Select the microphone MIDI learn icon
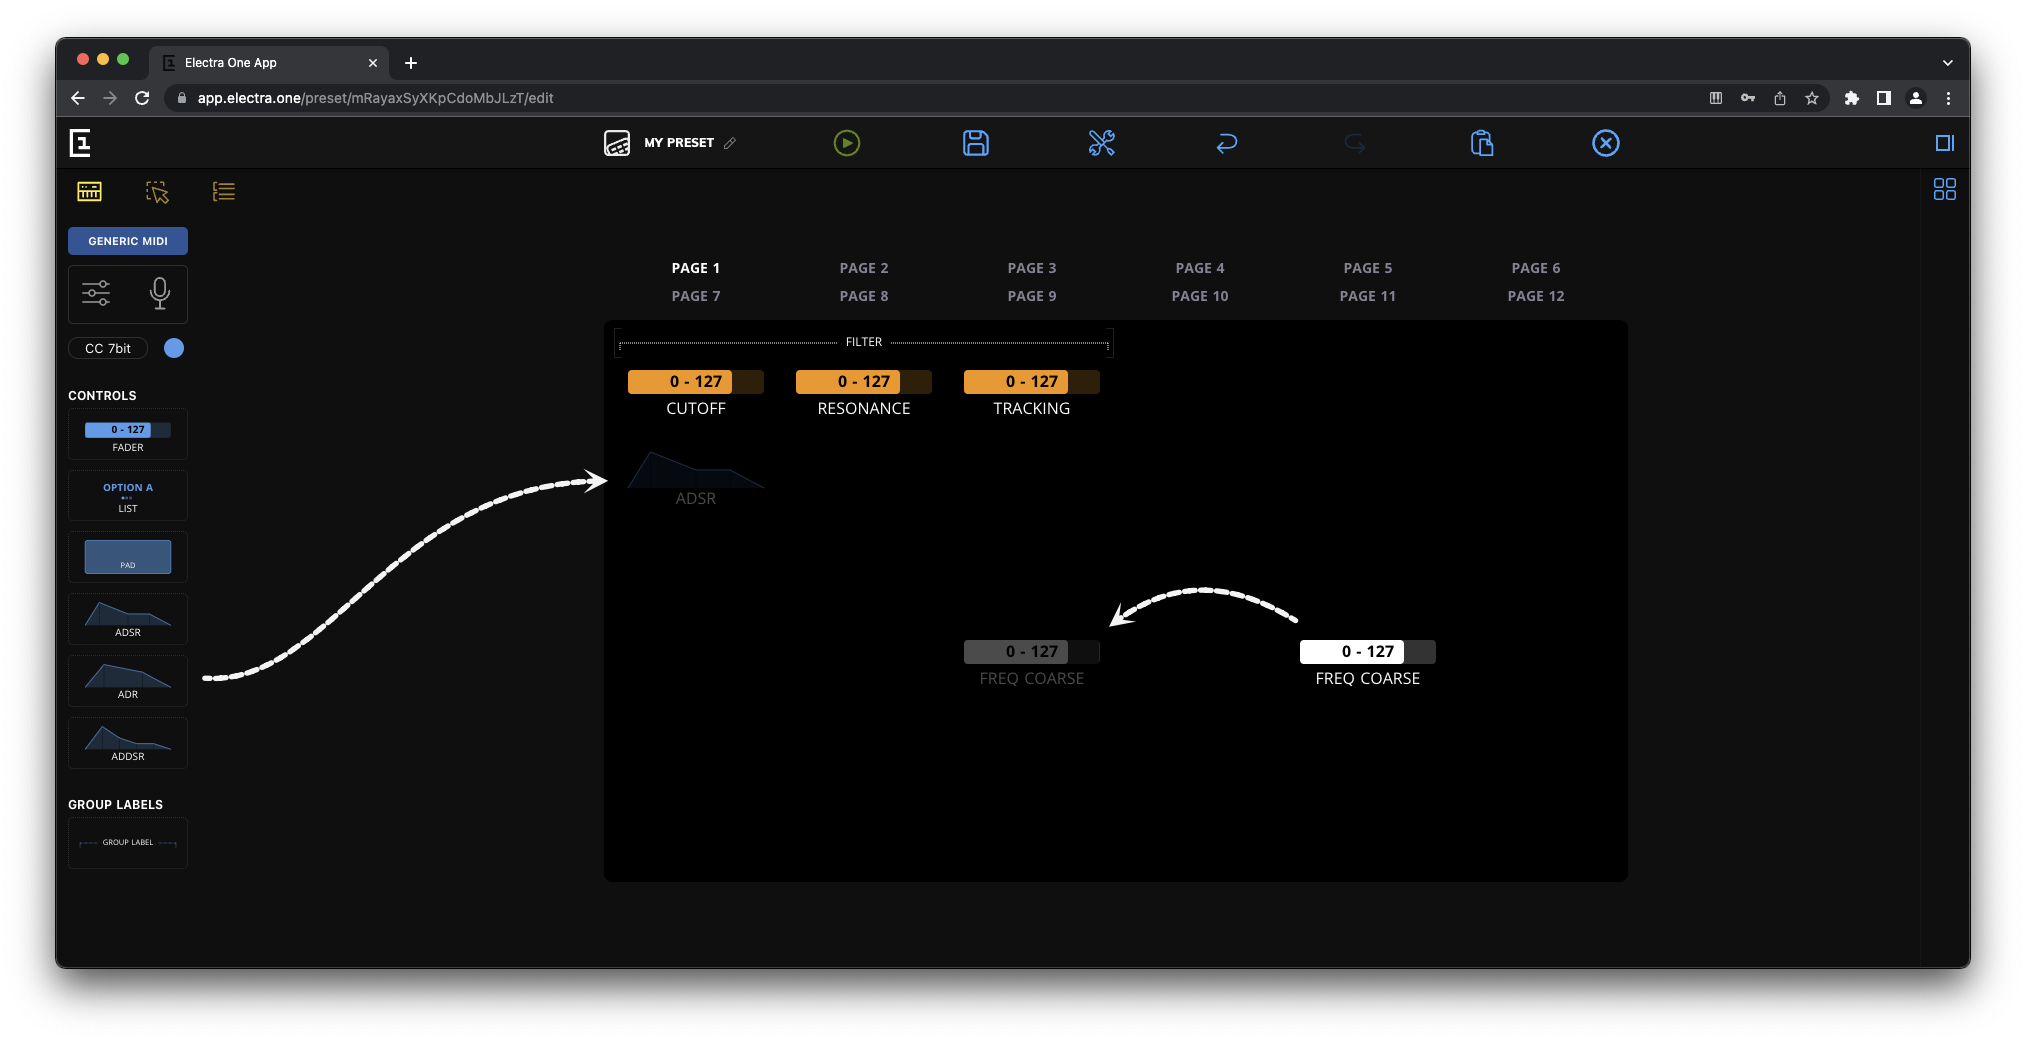2026x1042 pixels. pyautogui.click(x=159, y=293)
